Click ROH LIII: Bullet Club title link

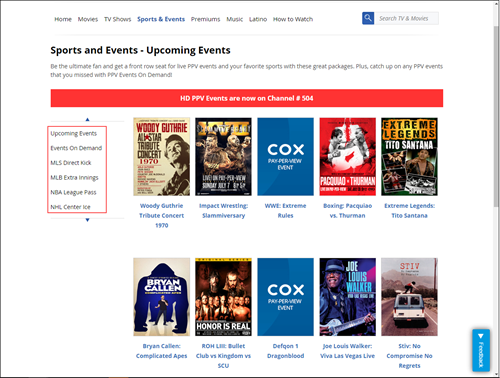(223, 356)
